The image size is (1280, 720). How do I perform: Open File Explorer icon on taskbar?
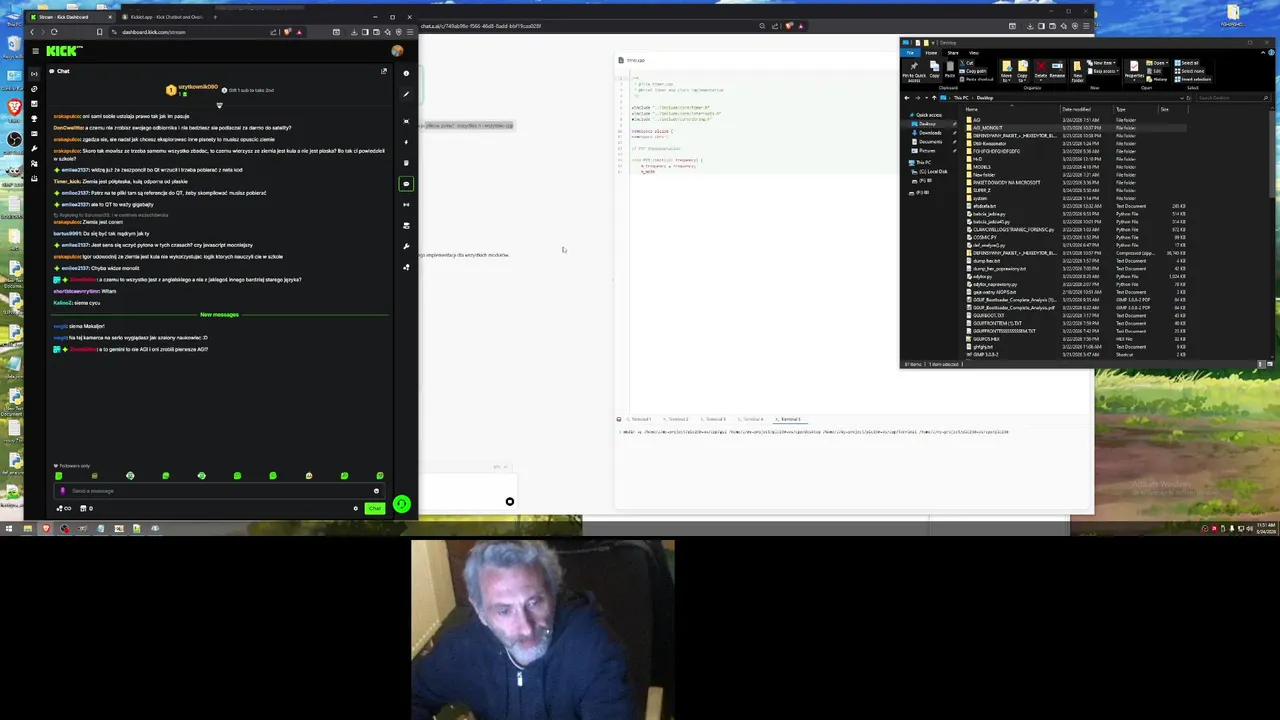(28, 529)
